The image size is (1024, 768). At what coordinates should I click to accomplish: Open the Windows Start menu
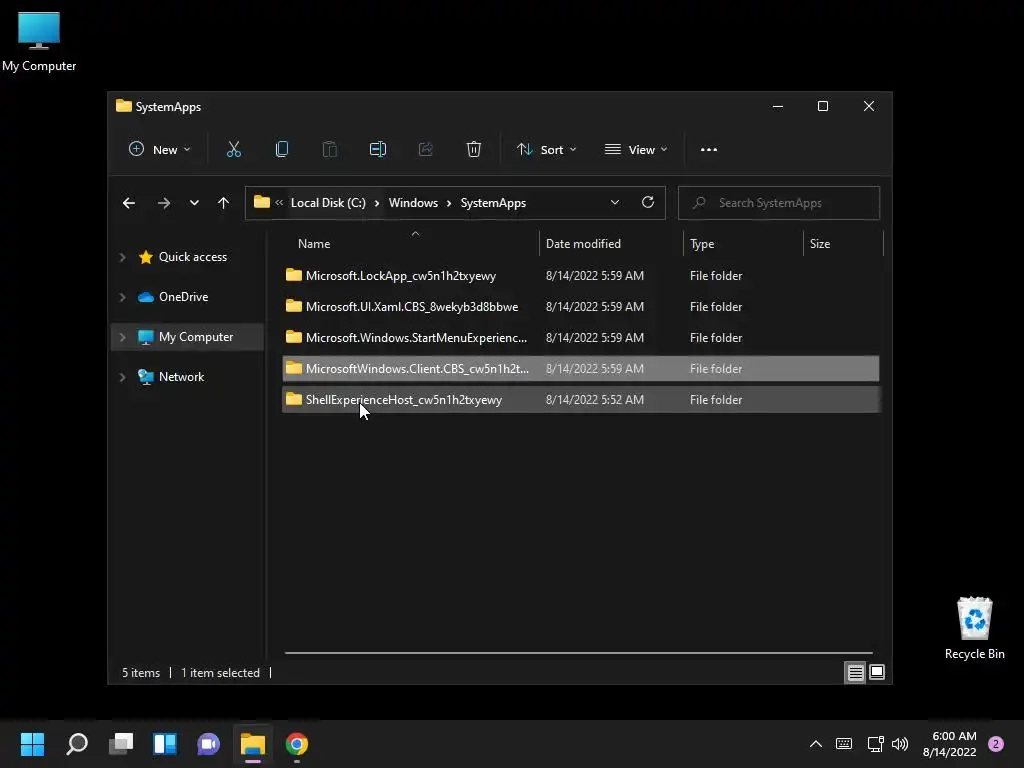(x=32, y=744)
